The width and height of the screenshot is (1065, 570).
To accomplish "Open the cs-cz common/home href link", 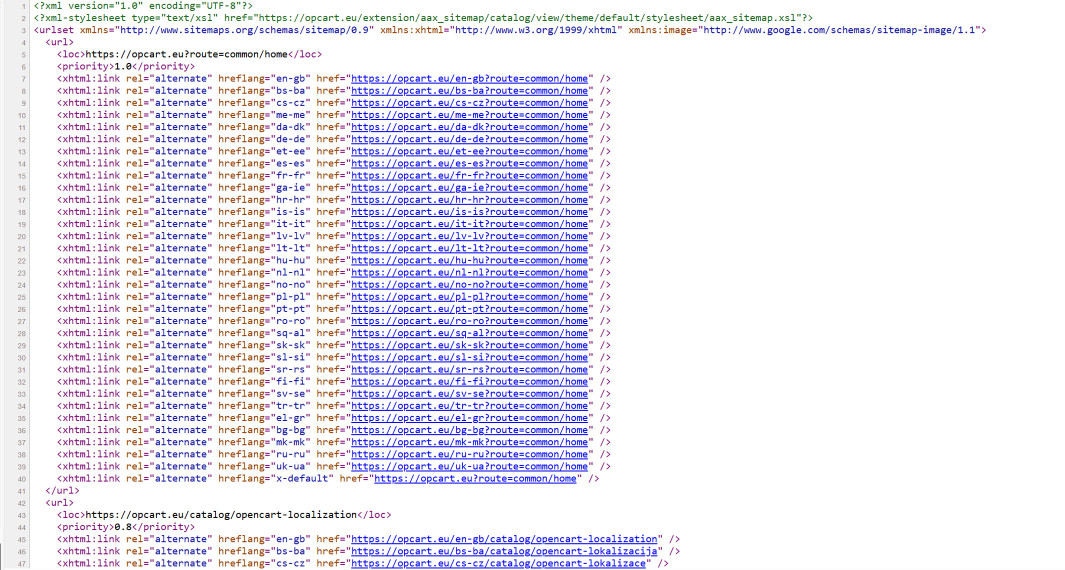I will click(469, 103).
